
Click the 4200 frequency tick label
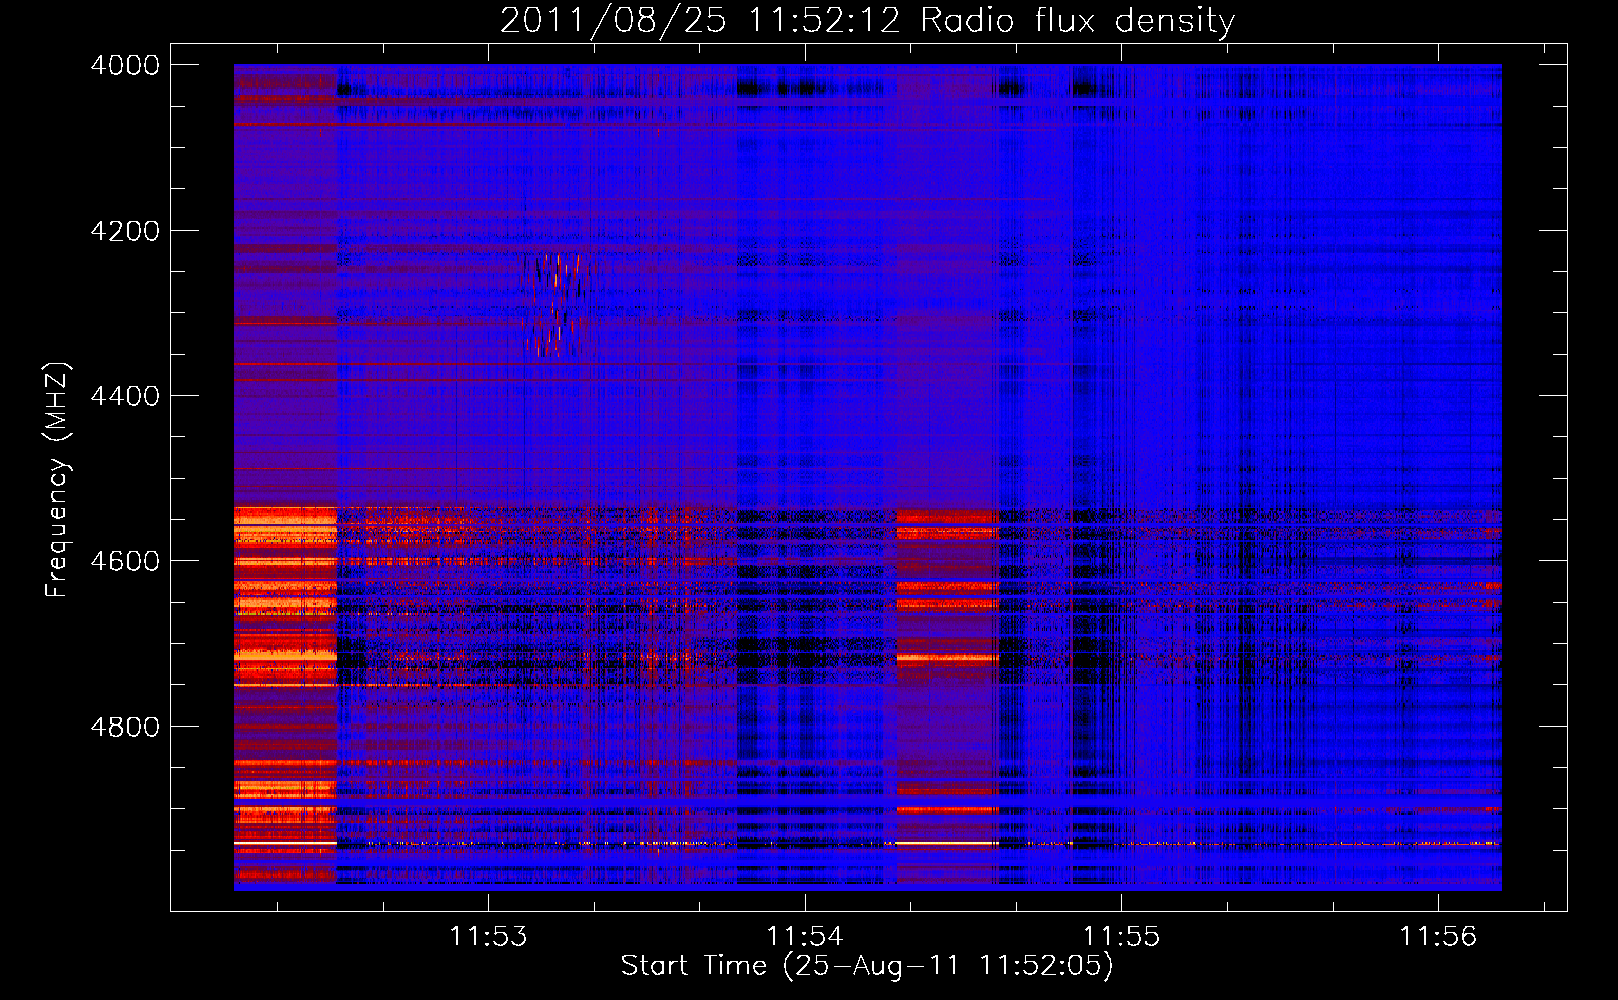click(x=125, y=231)
